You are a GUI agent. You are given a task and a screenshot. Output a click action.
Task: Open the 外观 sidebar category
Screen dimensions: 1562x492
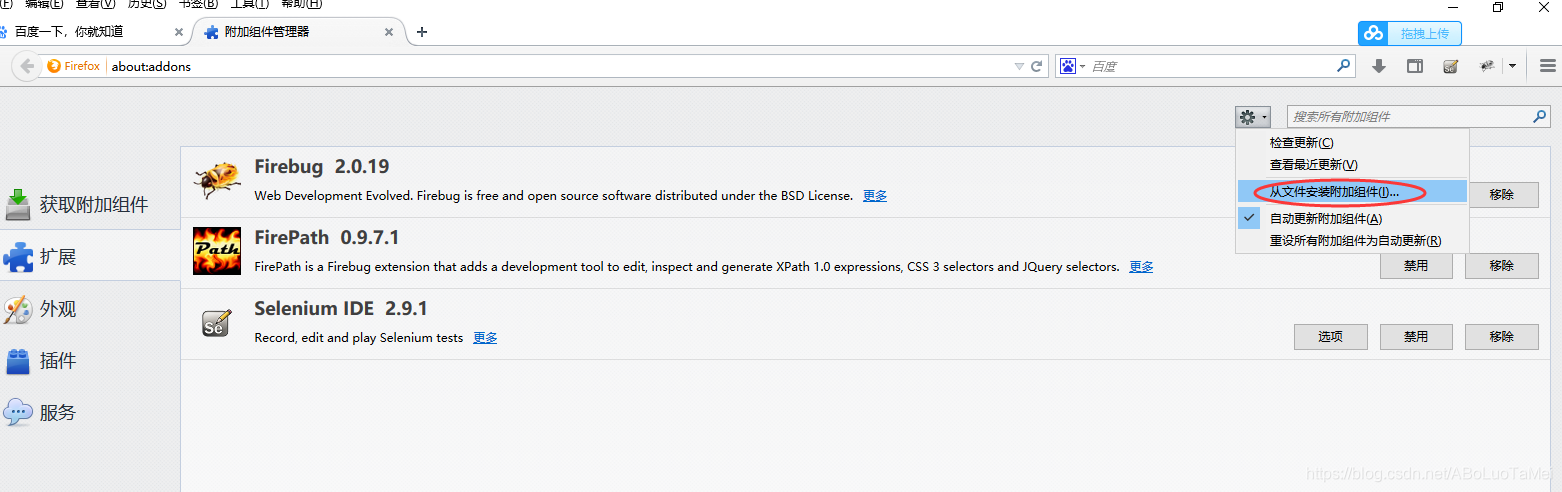[90, 309]
